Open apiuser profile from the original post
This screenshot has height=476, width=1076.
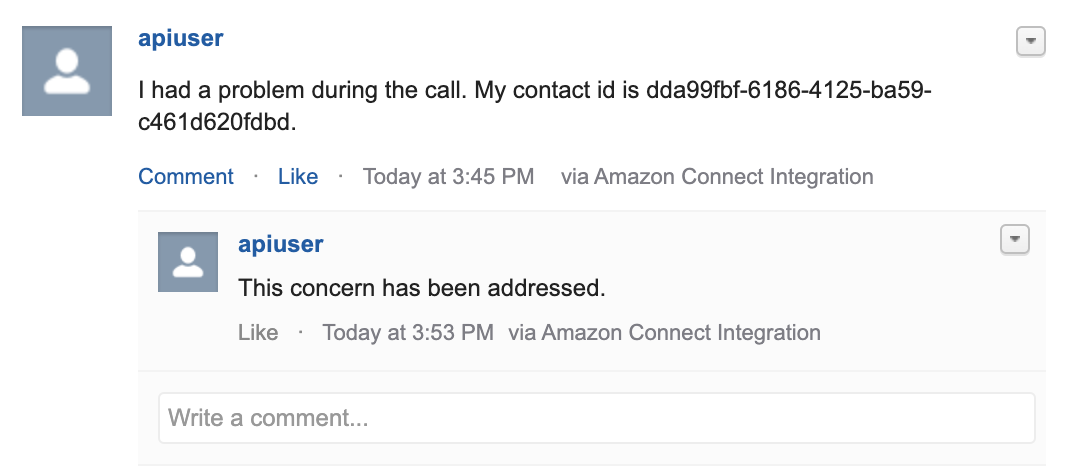coord(180,38)
